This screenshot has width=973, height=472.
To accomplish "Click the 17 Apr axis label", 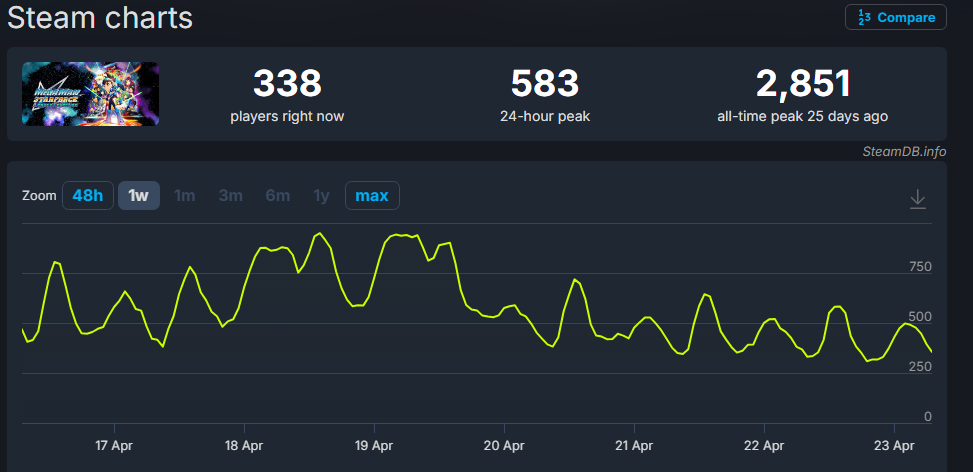I will point(114,445).
